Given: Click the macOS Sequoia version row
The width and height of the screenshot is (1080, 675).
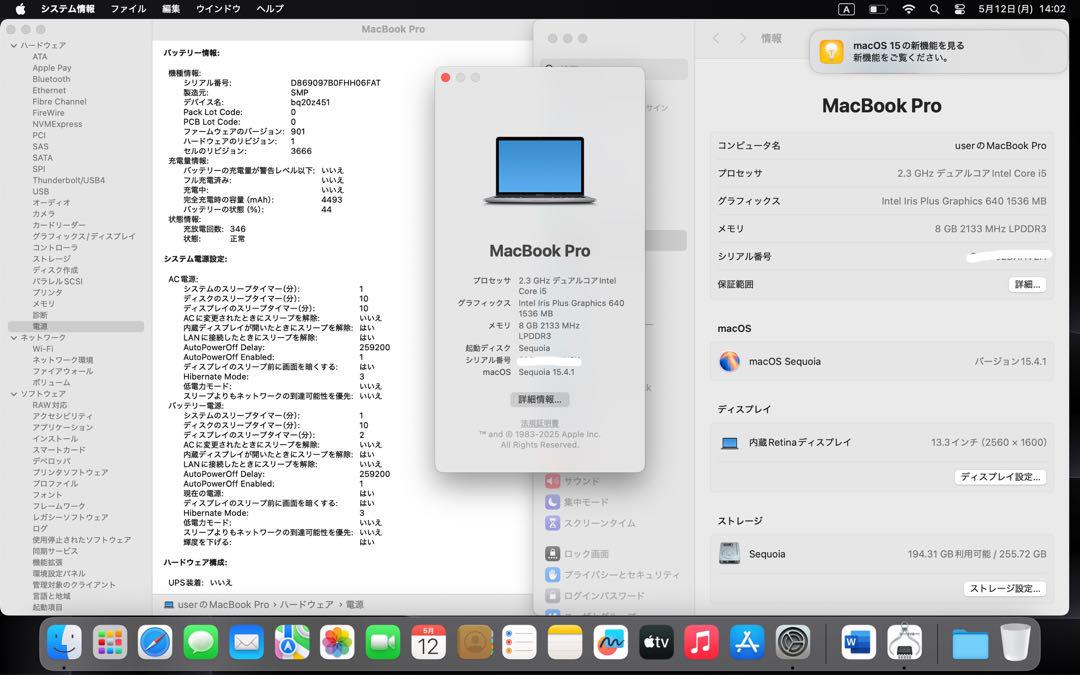Looking at the screenshot, I should click(882, 361).
